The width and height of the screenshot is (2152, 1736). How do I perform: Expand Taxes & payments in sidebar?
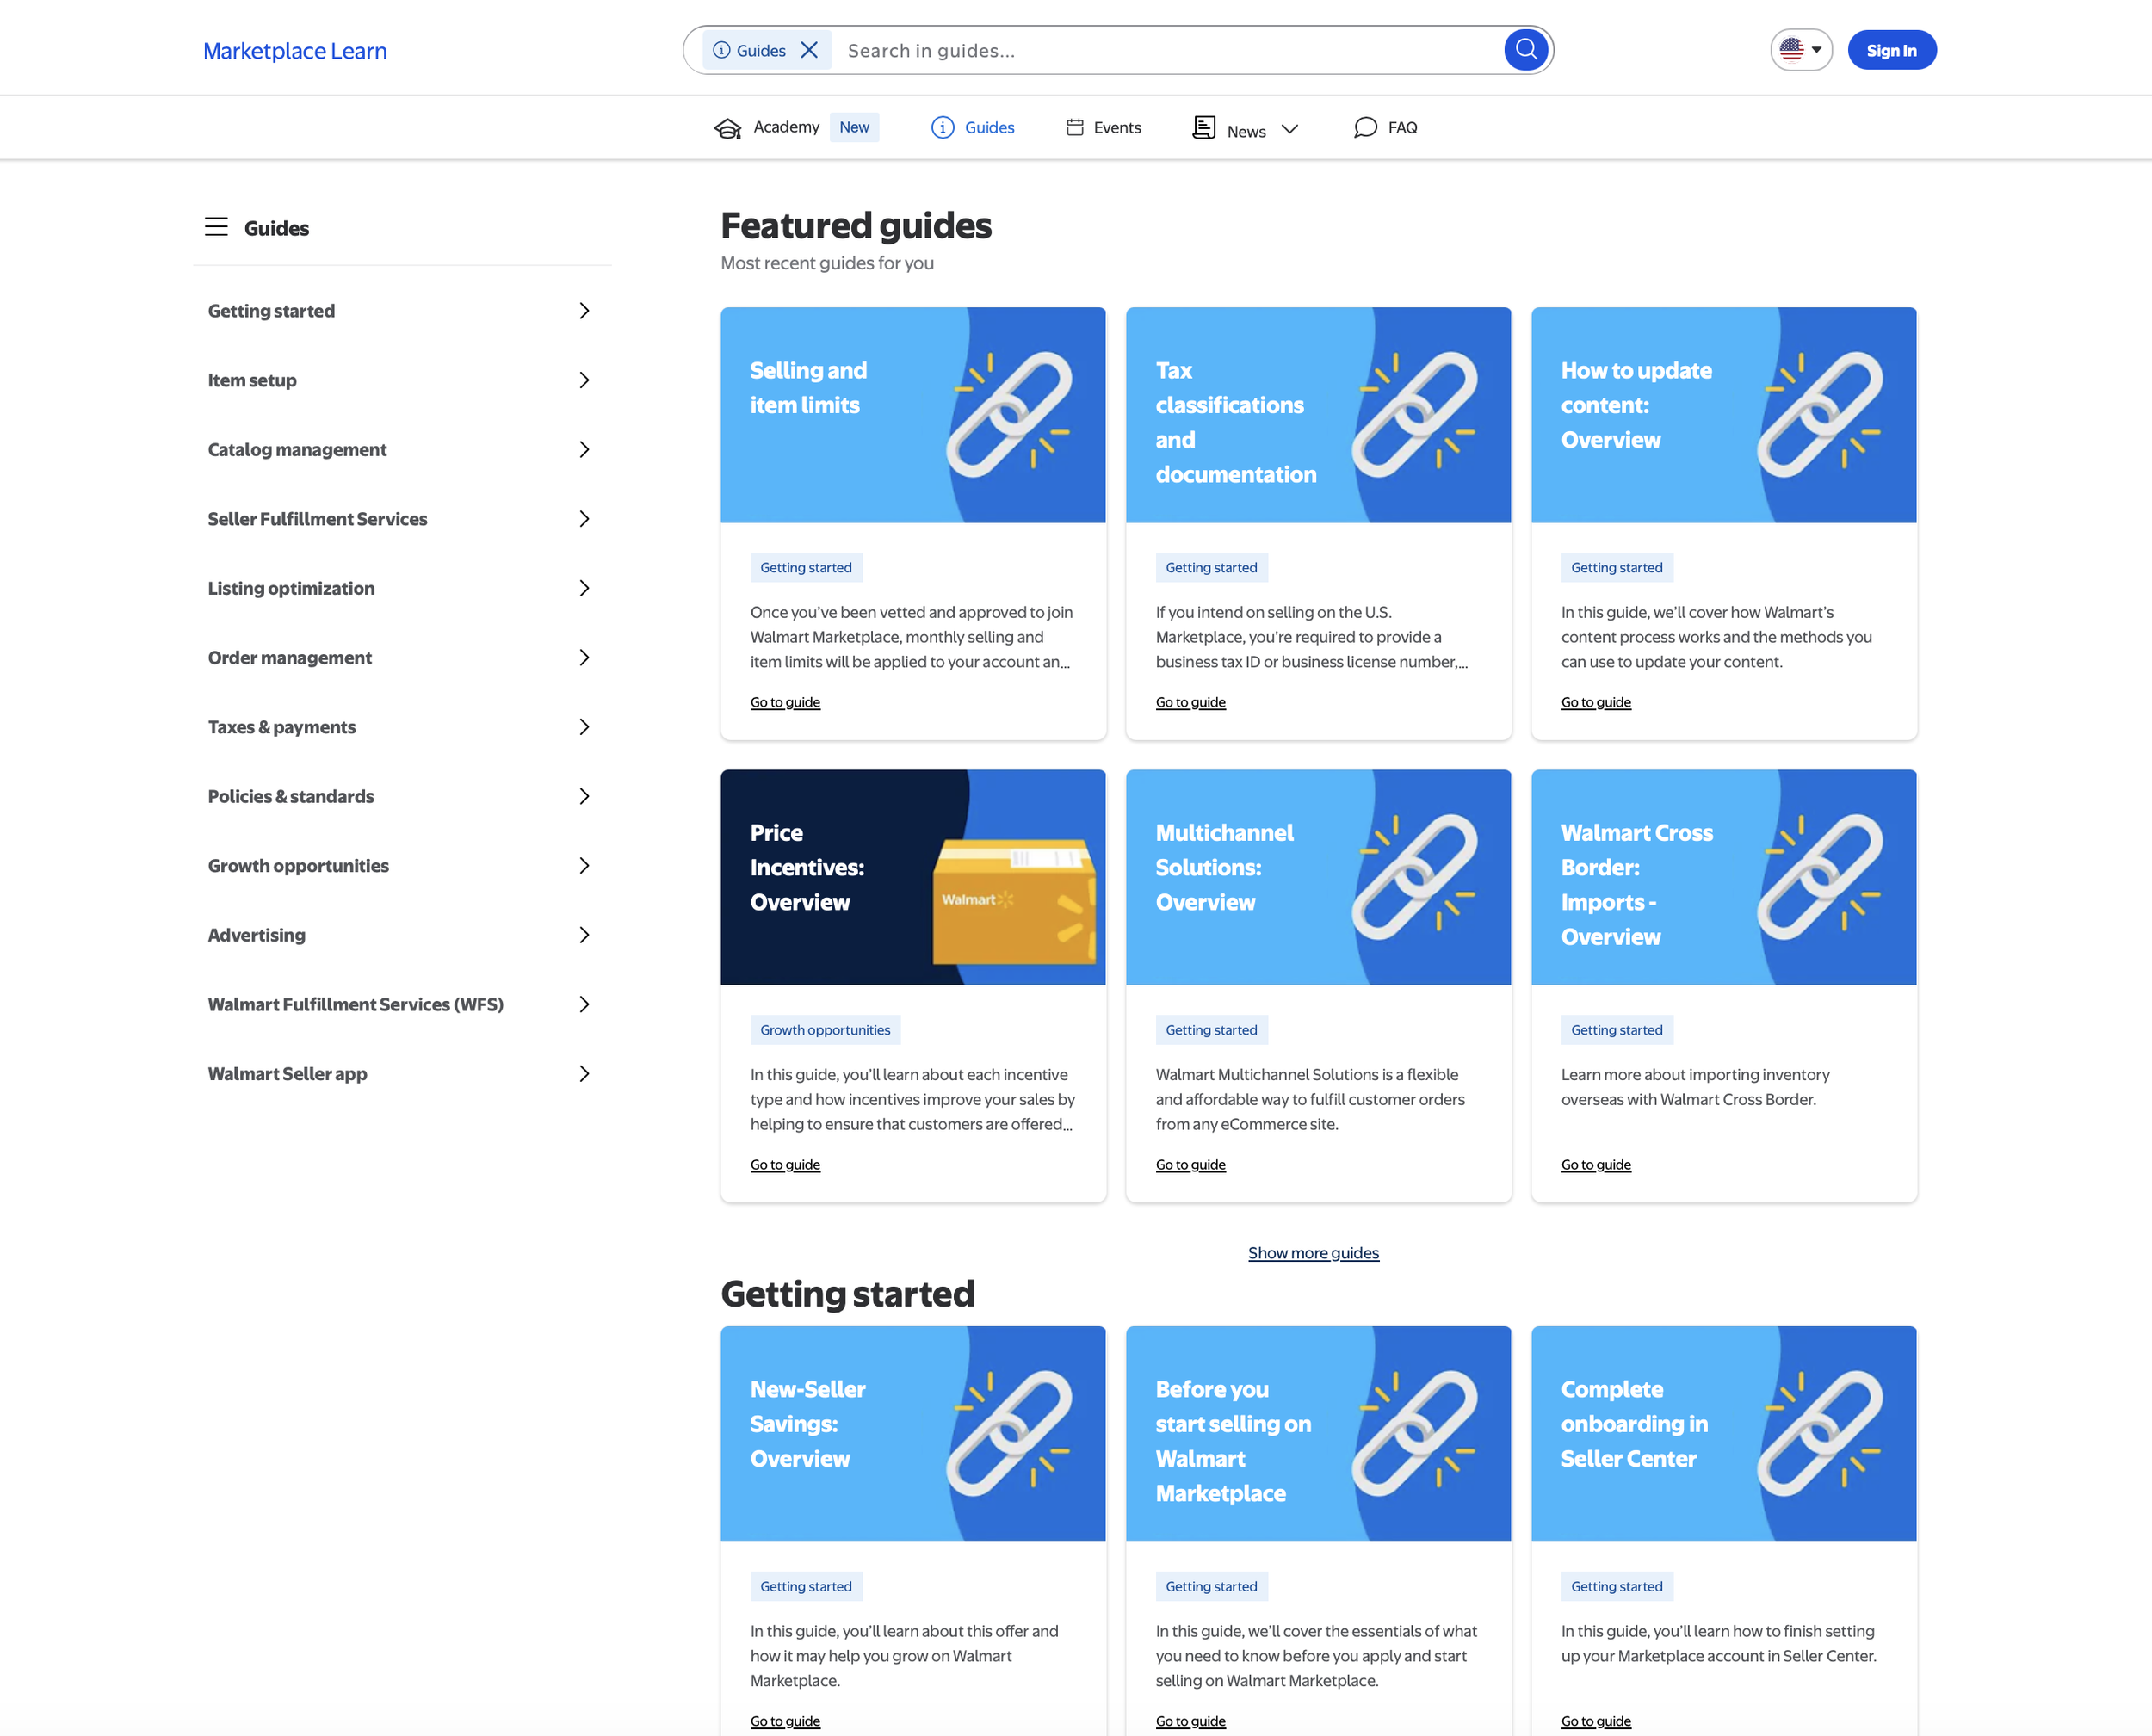click(584, 727)
